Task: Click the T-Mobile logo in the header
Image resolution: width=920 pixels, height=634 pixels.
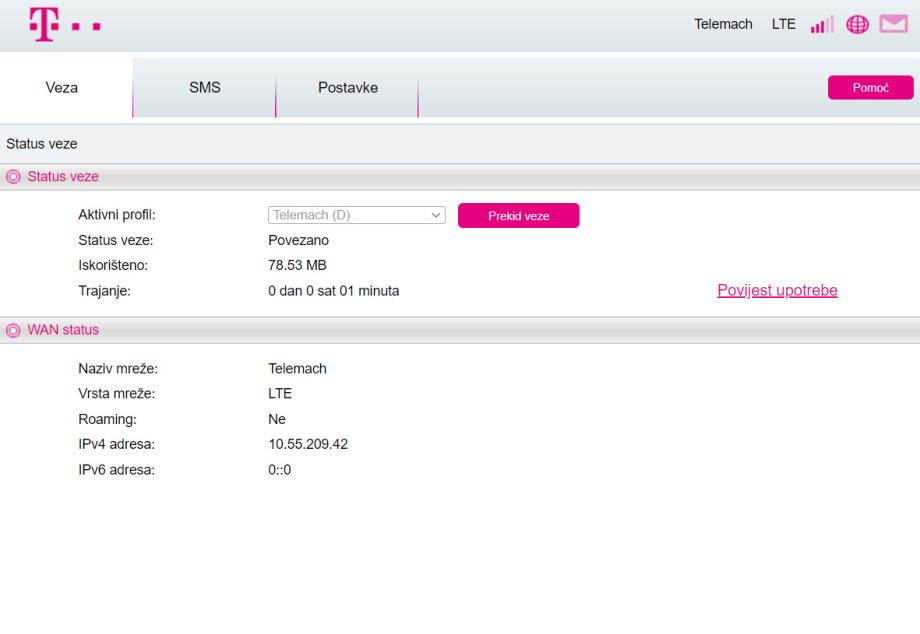Action: click(65, 24)
